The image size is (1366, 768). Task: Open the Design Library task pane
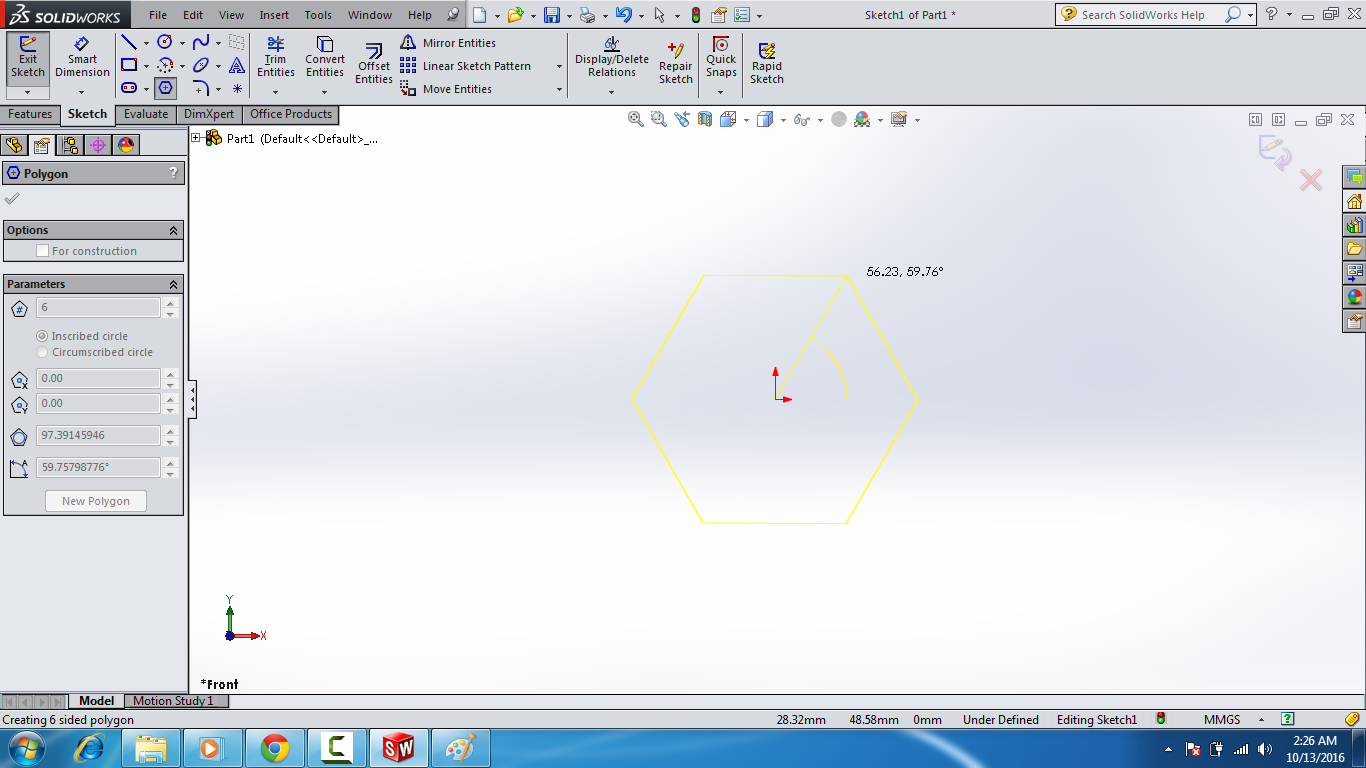tap(1355, 225)
